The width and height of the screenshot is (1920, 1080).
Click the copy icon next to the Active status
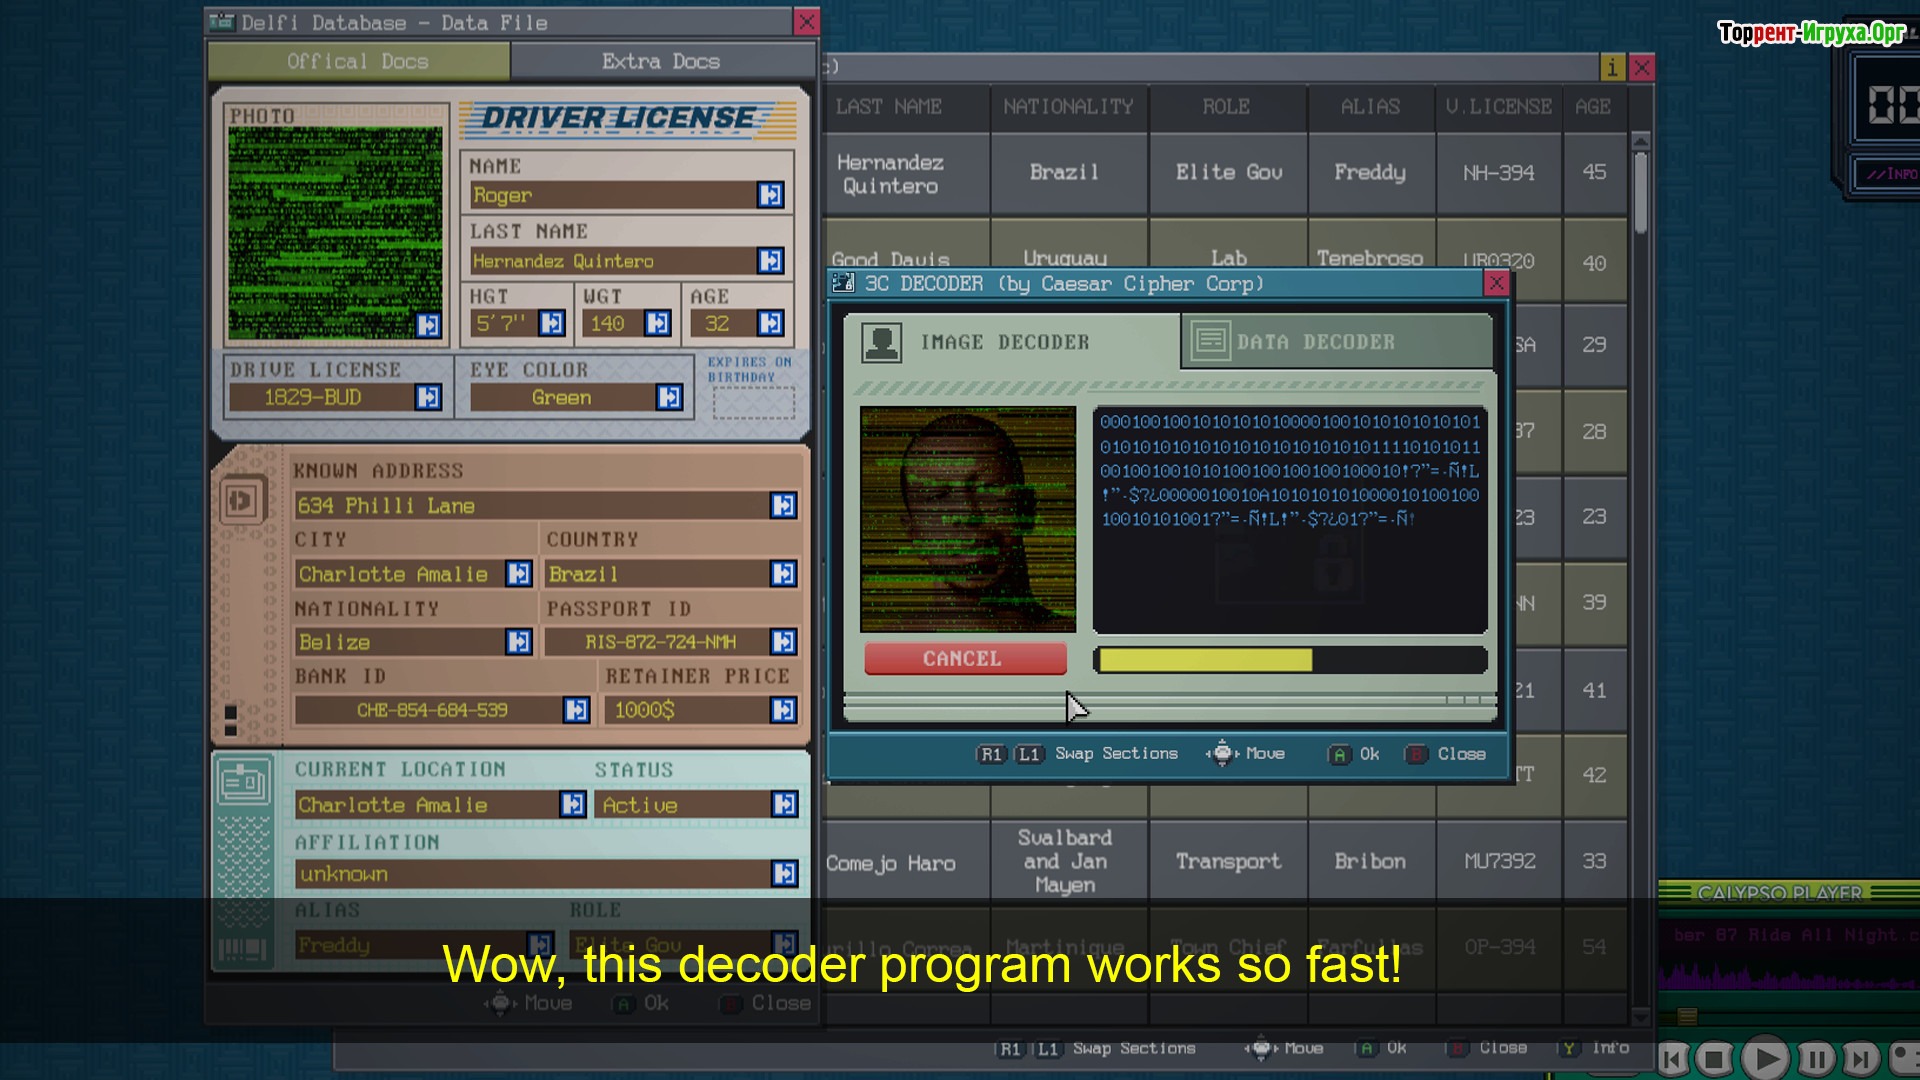pos(785,805)
